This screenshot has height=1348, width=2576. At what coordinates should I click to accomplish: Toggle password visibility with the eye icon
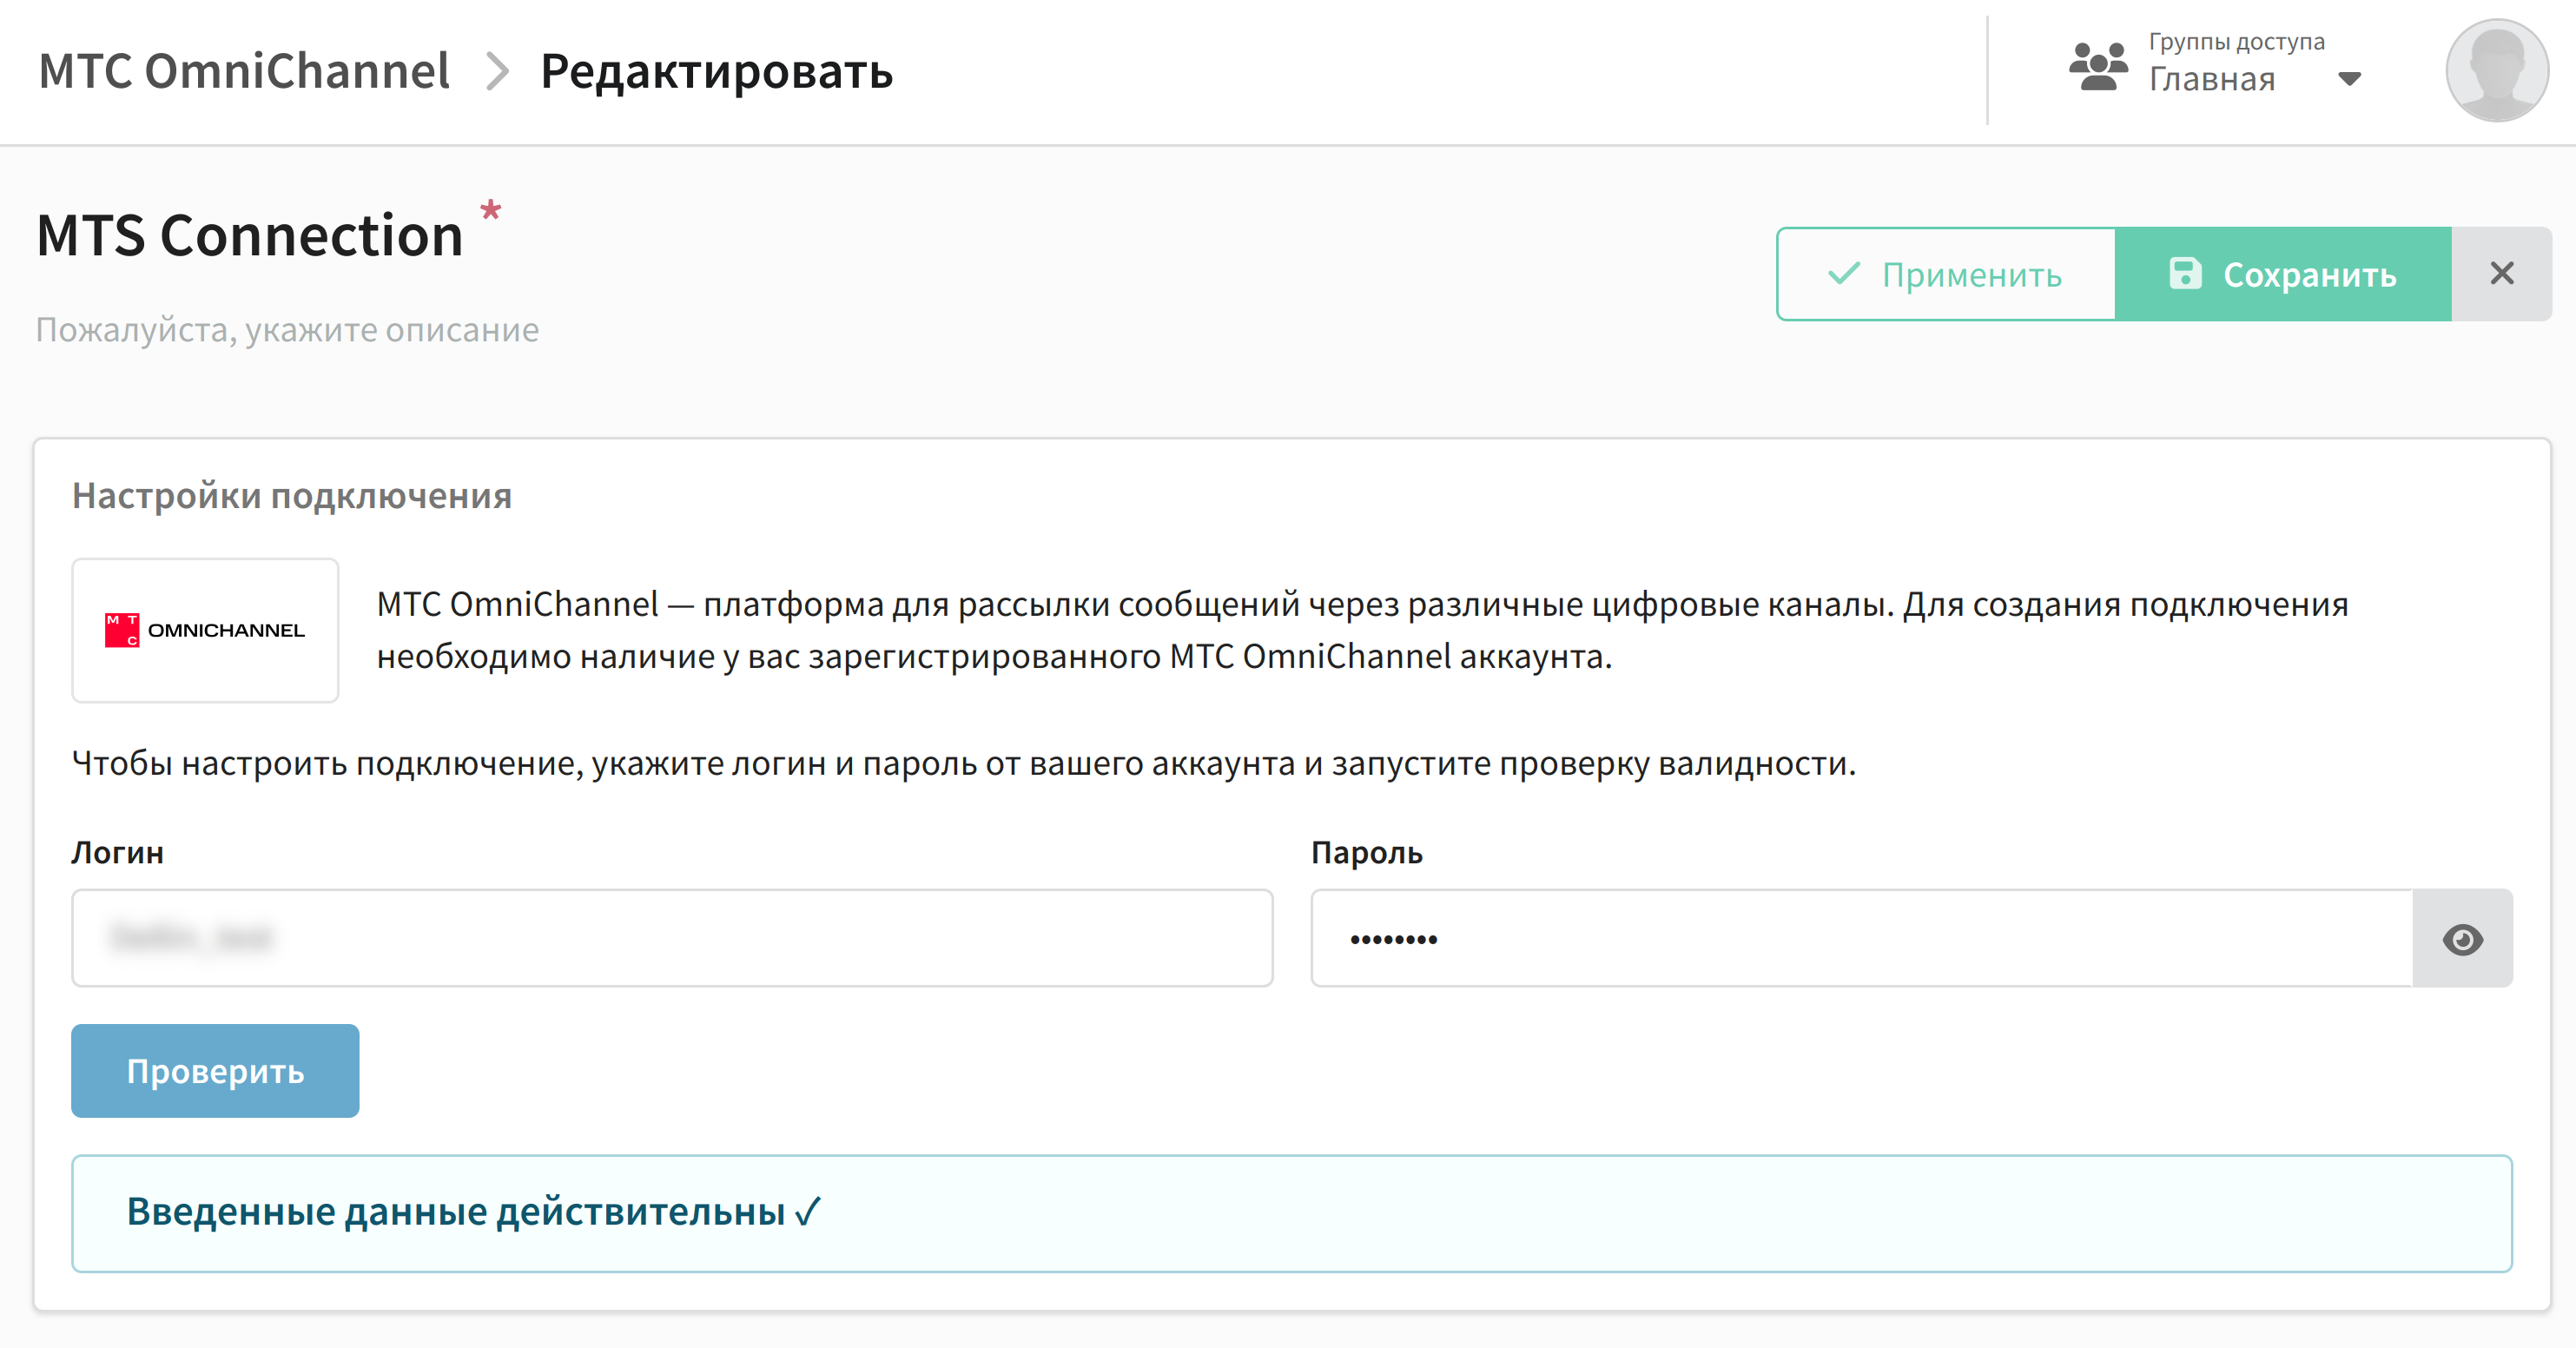pos(2462,938)
